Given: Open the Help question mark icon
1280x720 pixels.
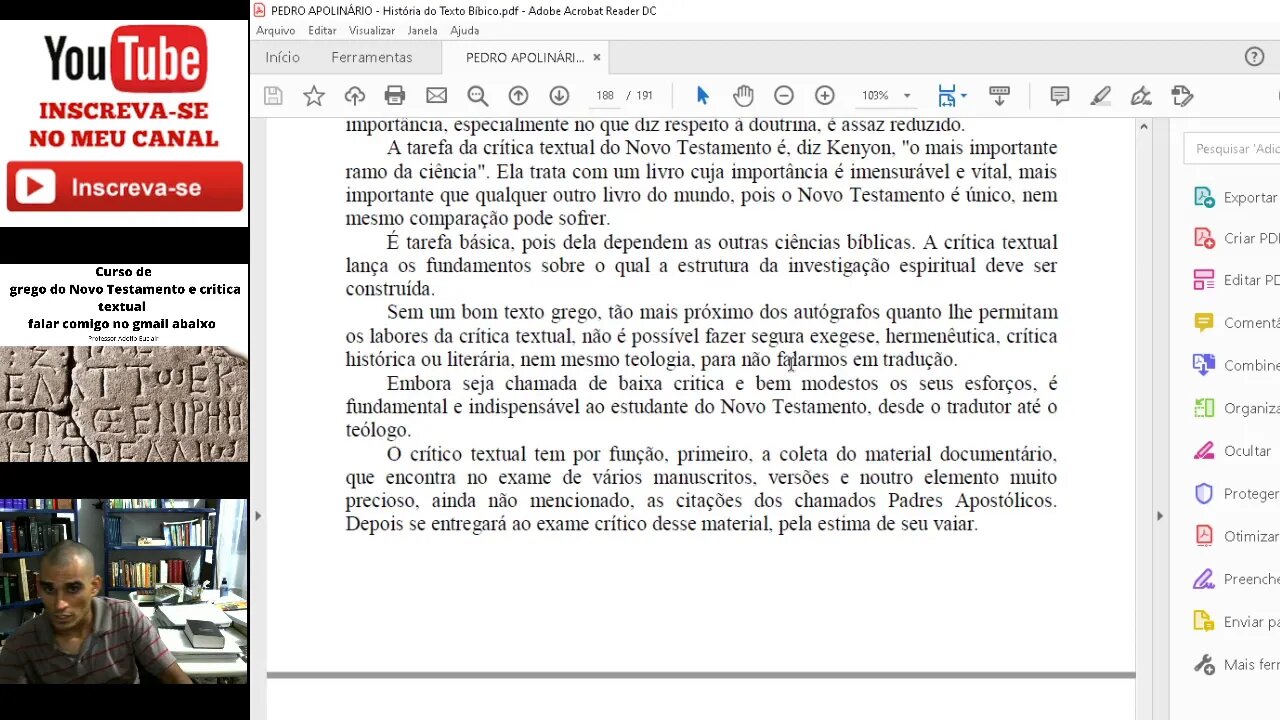Looking at the screenshot, I should [1254, 57].
